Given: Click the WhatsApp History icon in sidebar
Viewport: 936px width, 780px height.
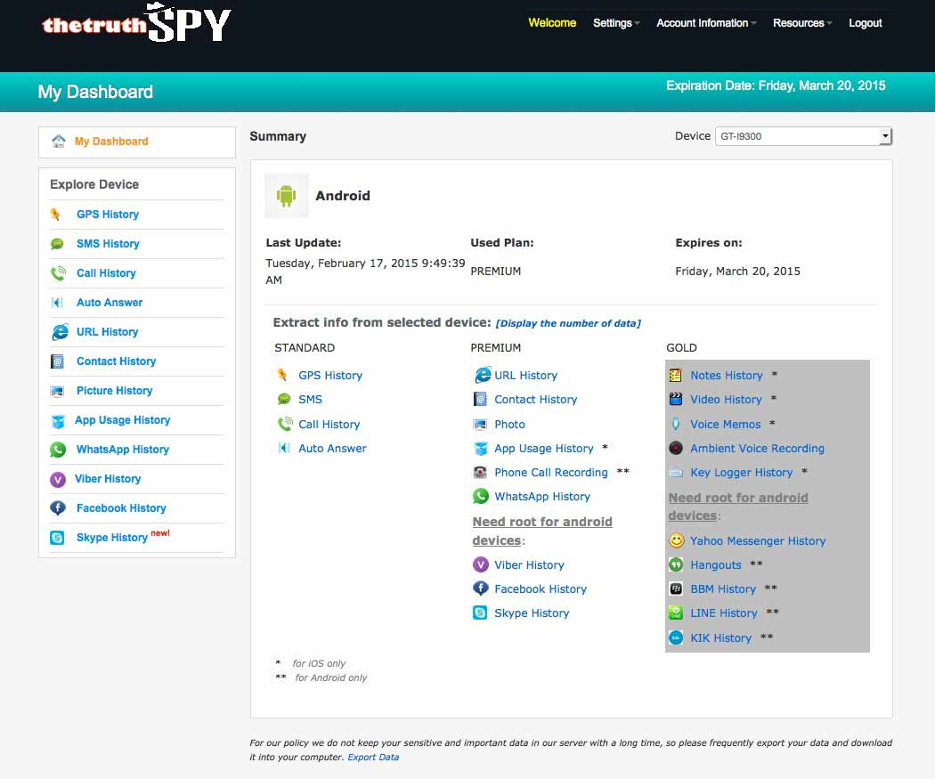Looking at the screenshot, I should (58, 449).
